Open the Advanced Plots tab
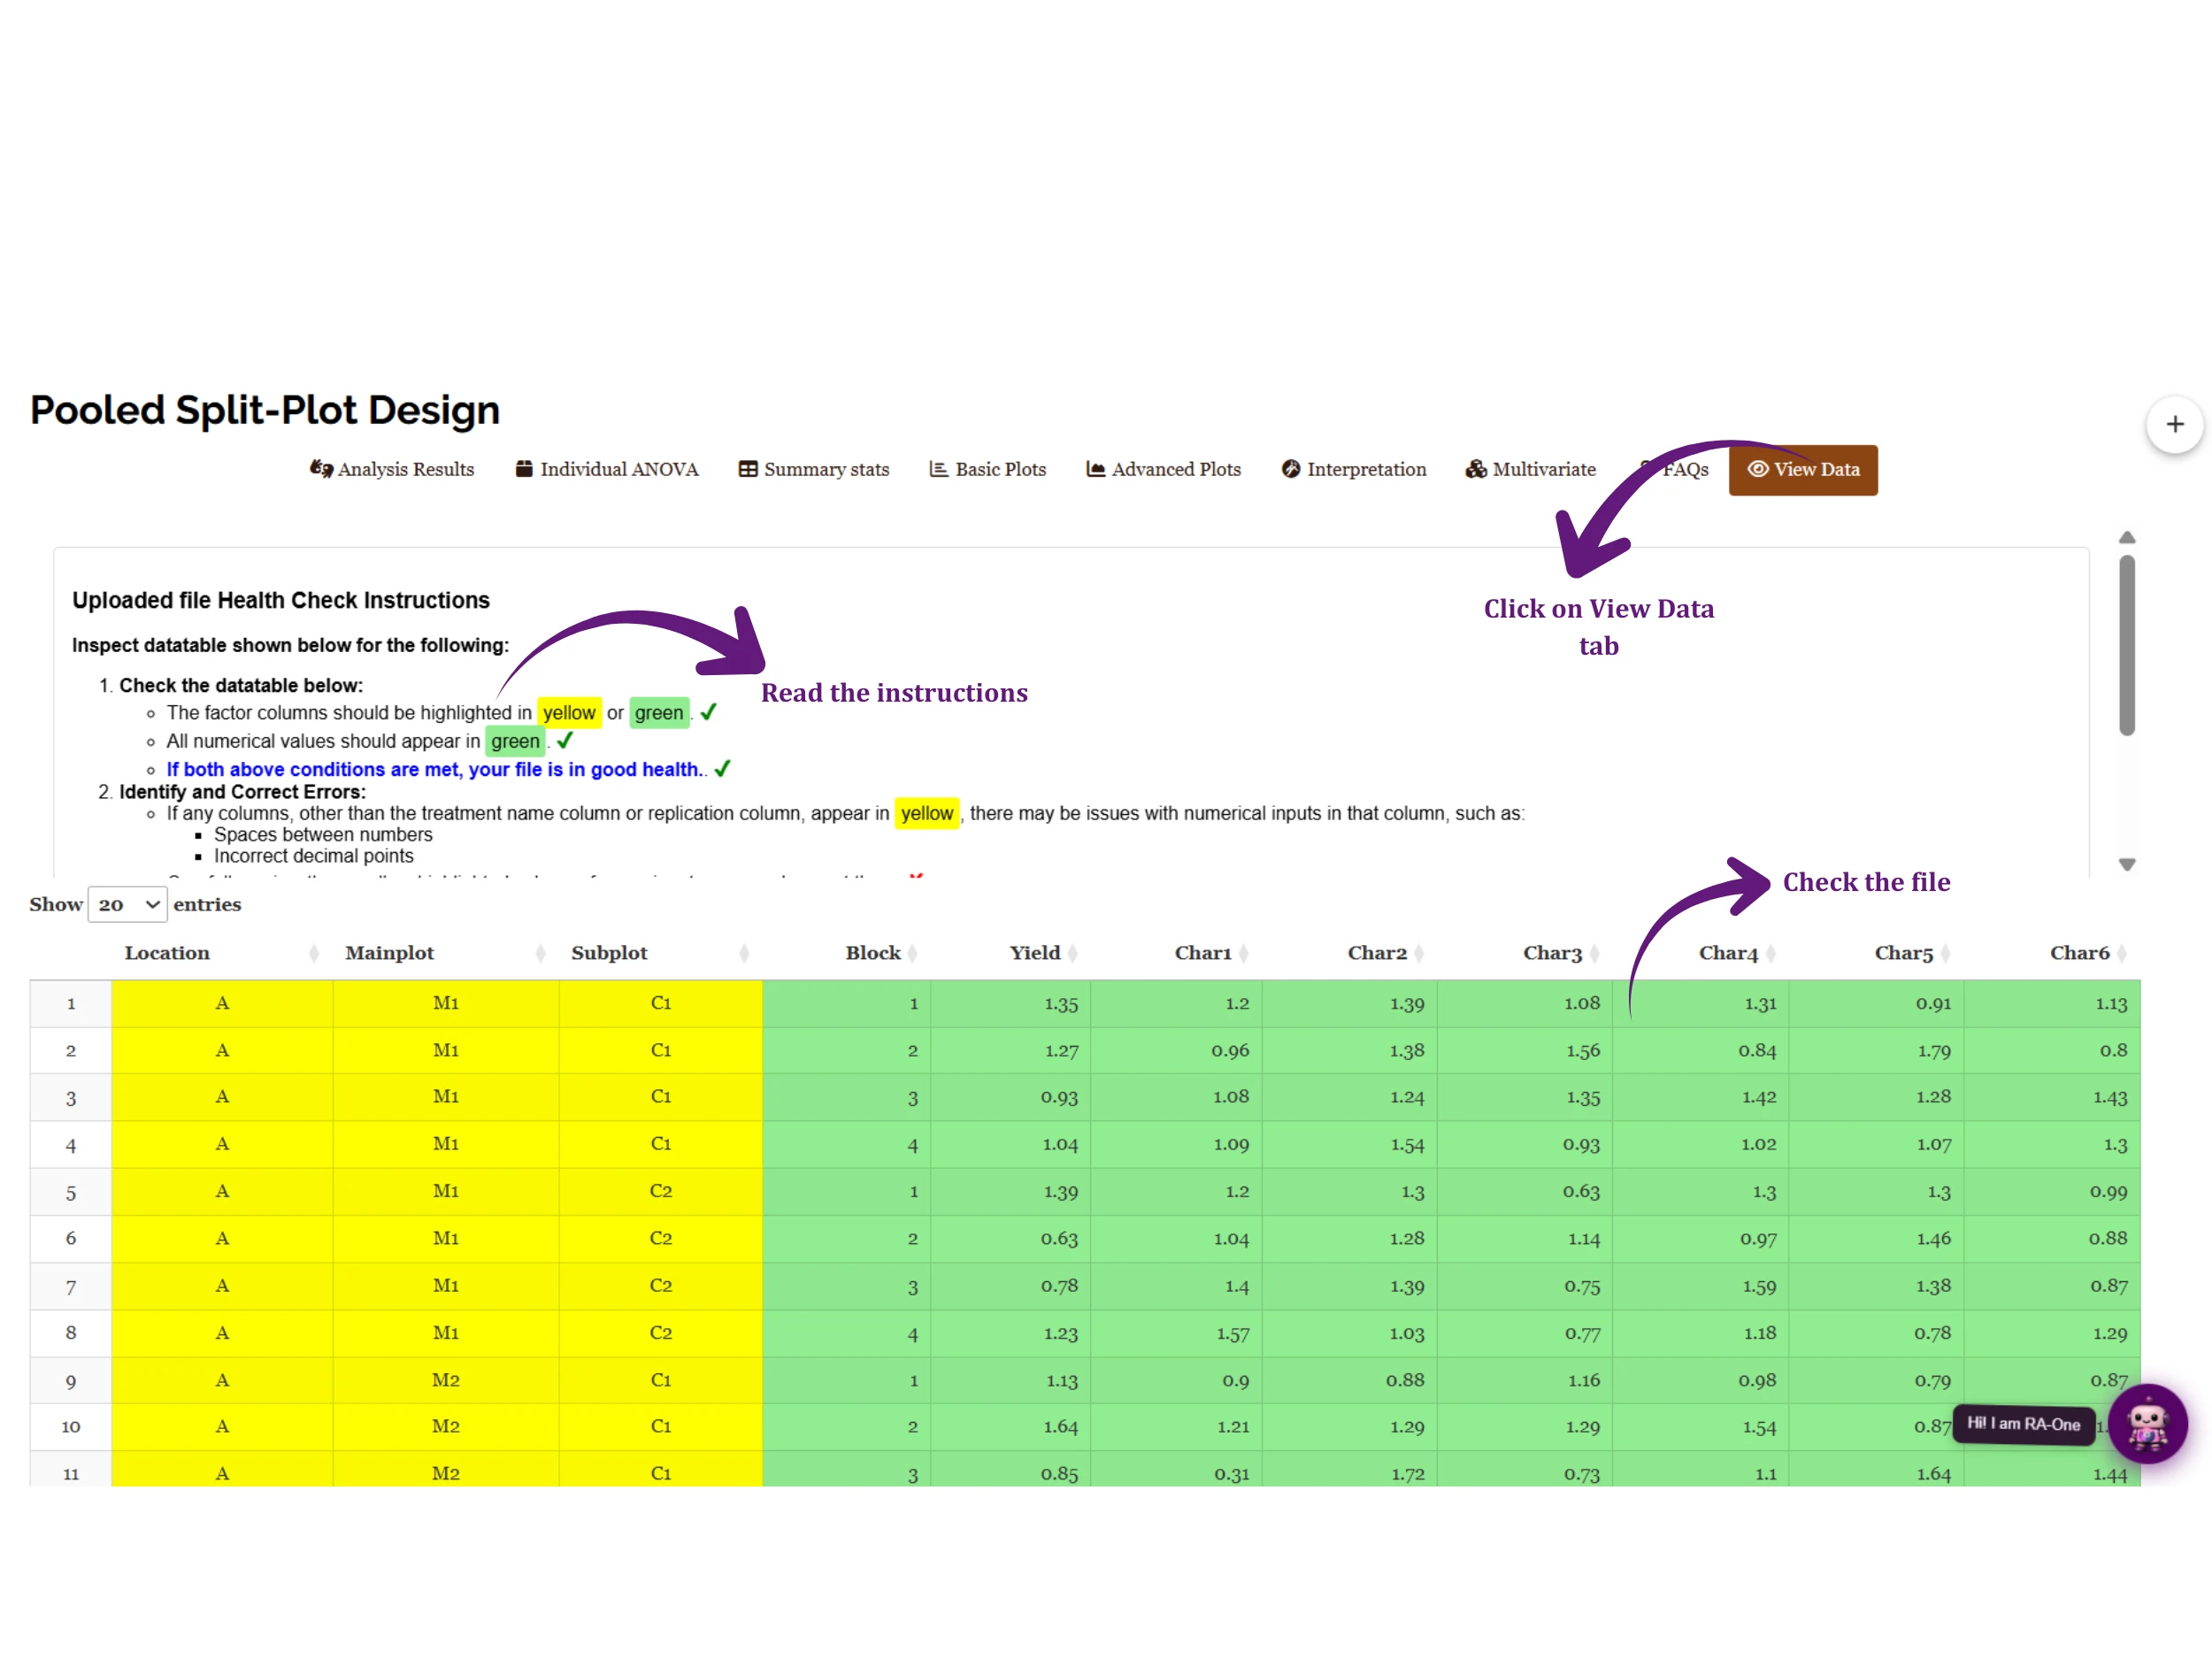Viewport: 2212px width, 1659px height. click(x=1163, y=469)
